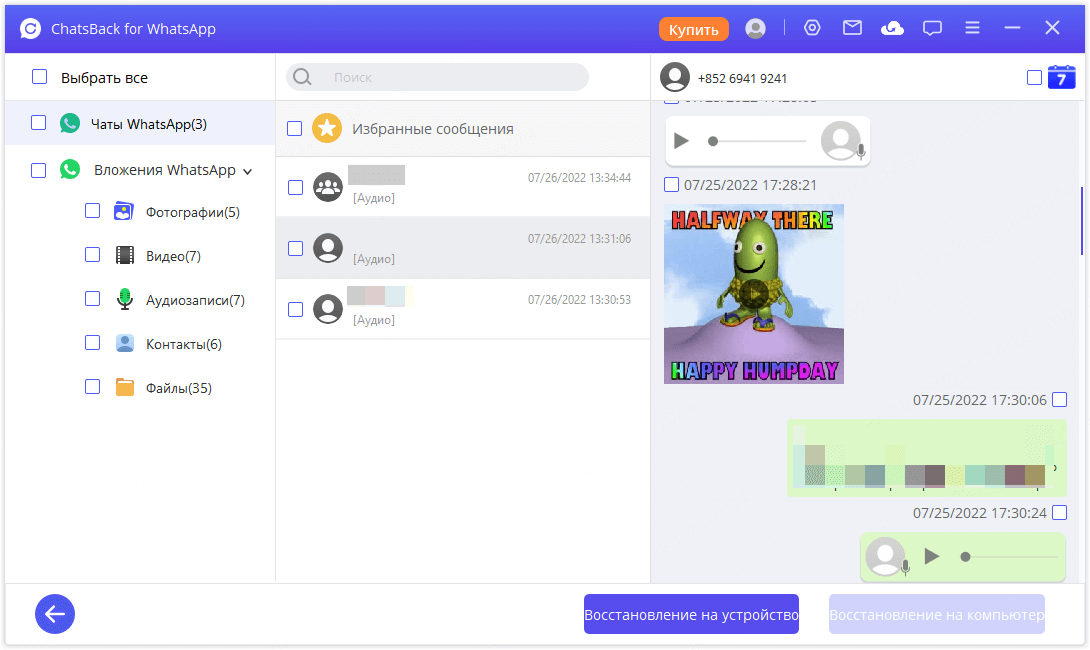
Task: Check the Фотографии(5) checkbox
Action: [x=92, y=211]
